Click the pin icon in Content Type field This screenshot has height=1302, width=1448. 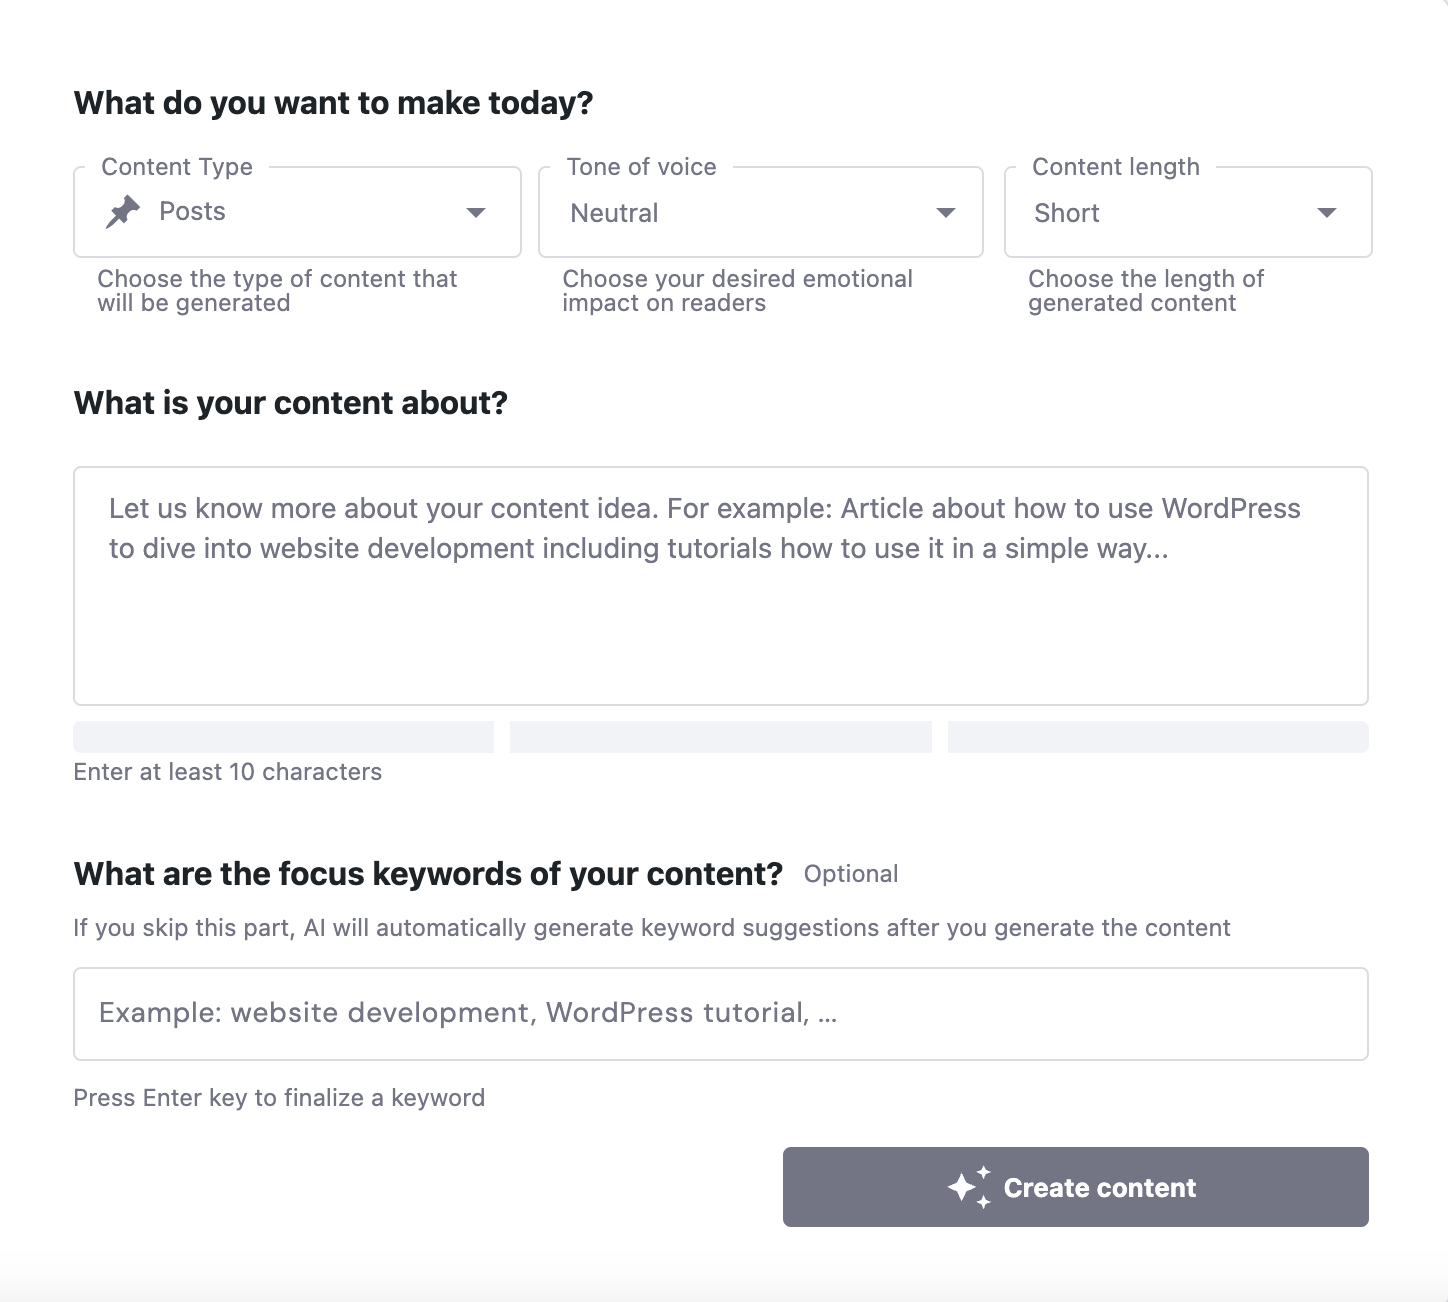[122, 212]
